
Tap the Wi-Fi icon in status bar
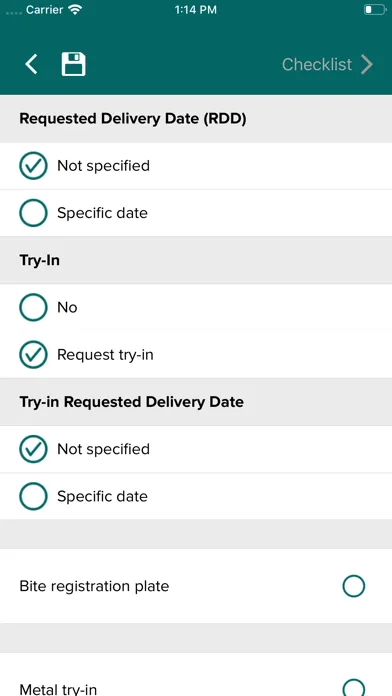pyautogui.click(x=76, y=10)
